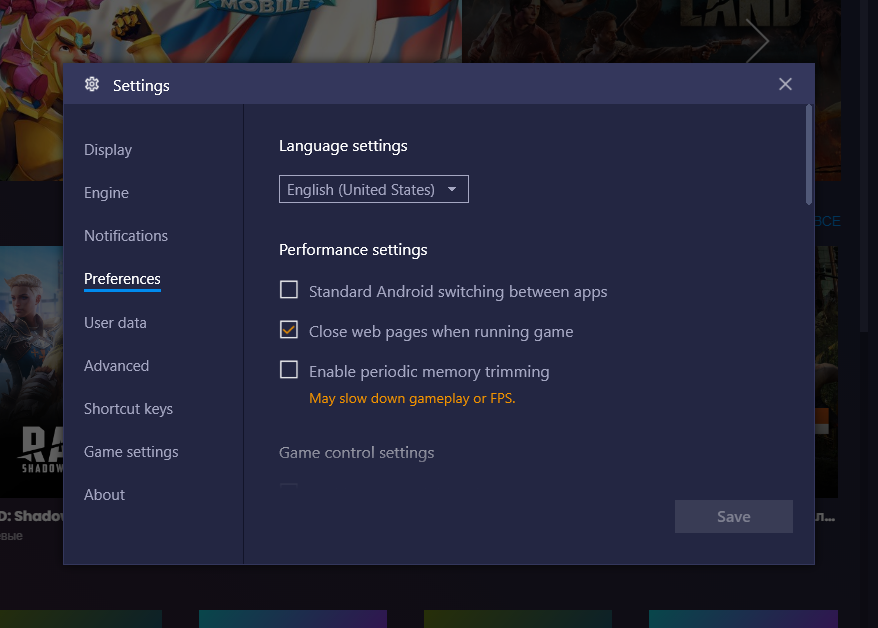Go to the Game settings section
This screenshot has height=628, width=878.
pyautogui.click(x=131, y=452)
